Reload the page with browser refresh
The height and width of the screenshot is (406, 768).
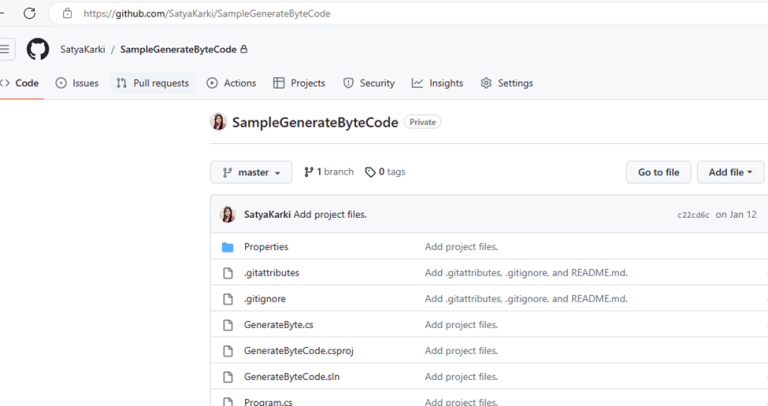coord(29,14)
